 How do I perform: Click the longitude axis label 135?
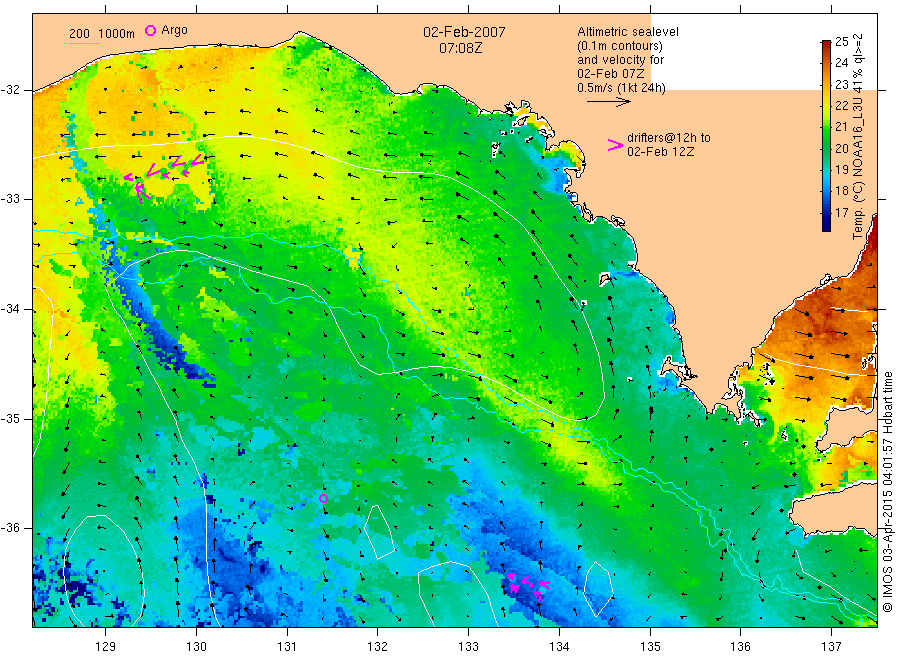650,647
